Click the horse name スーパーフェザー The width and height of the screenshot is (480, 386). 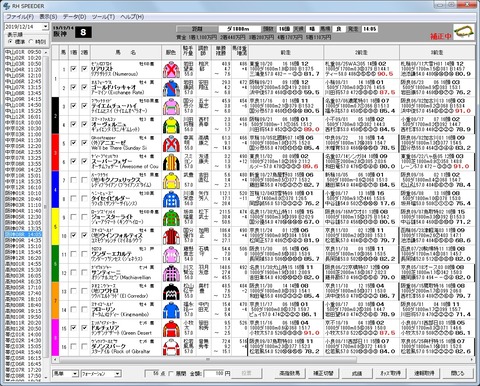[x=111, y=161]
